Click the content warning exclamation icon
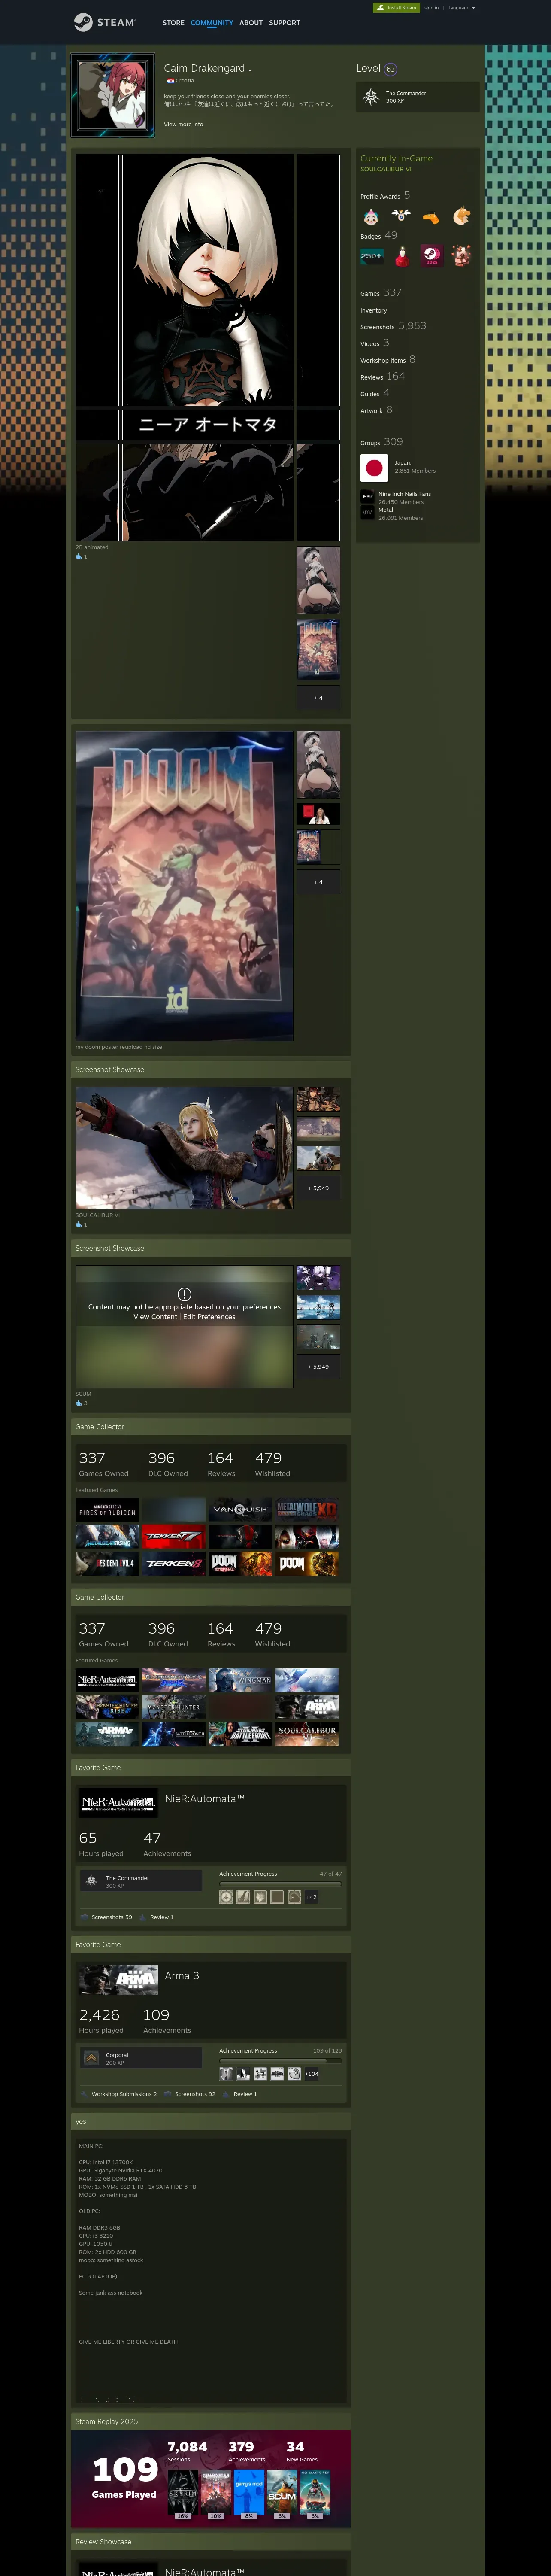This screenshot has width=551, height=2576. (184, 1294)
